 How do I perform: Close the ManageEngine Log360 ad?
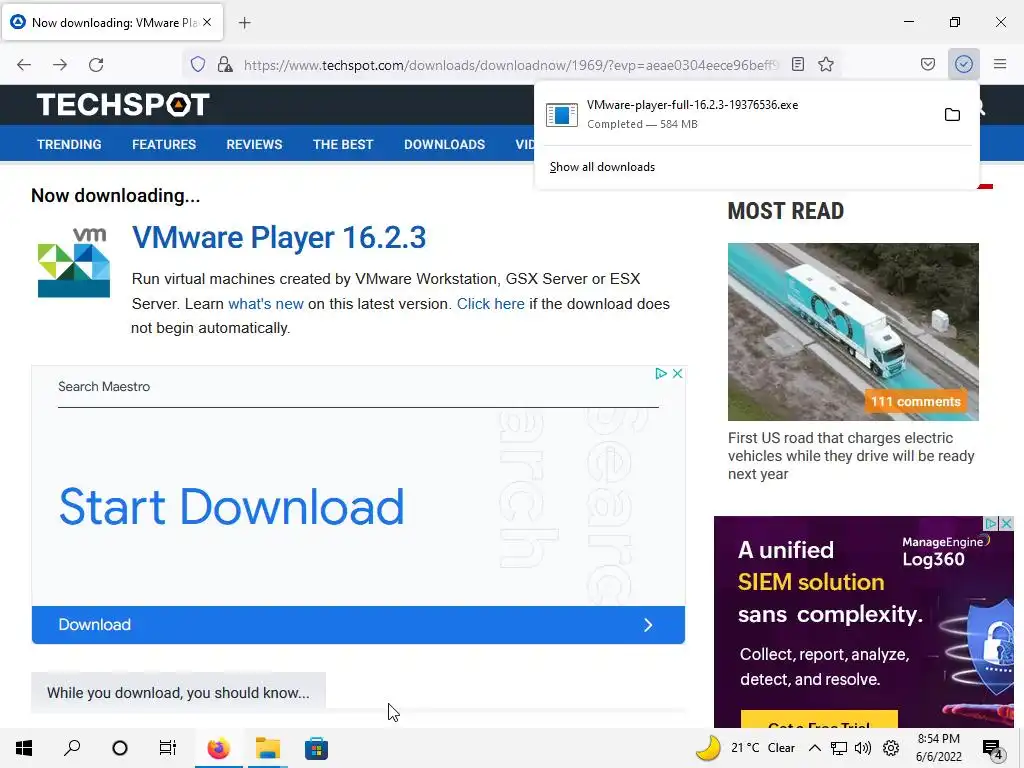[x=1006, y=523]
